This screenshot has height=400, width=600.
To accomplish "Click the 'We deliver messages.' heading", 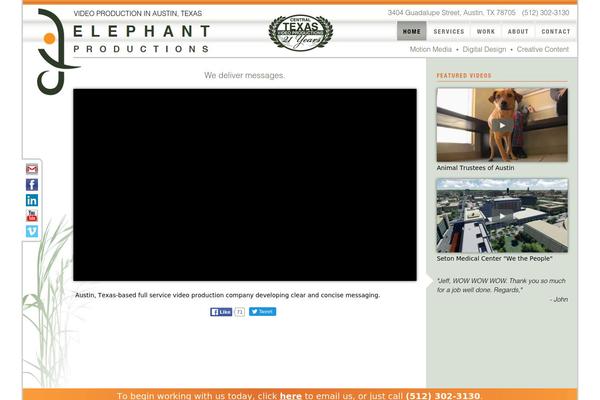I will 244,75.
